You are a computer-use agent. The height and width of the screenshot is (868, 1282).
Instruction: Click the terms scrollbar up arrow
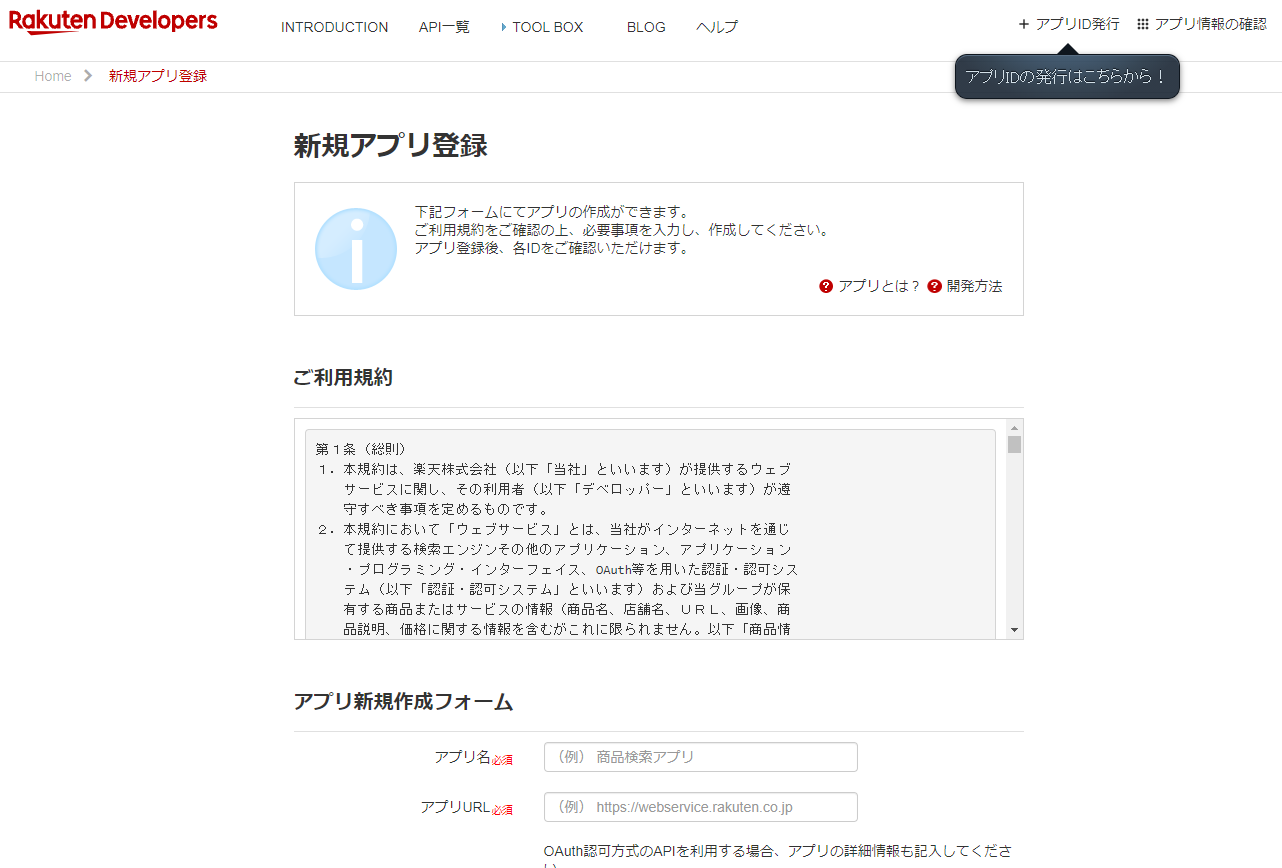(1014, 427)
